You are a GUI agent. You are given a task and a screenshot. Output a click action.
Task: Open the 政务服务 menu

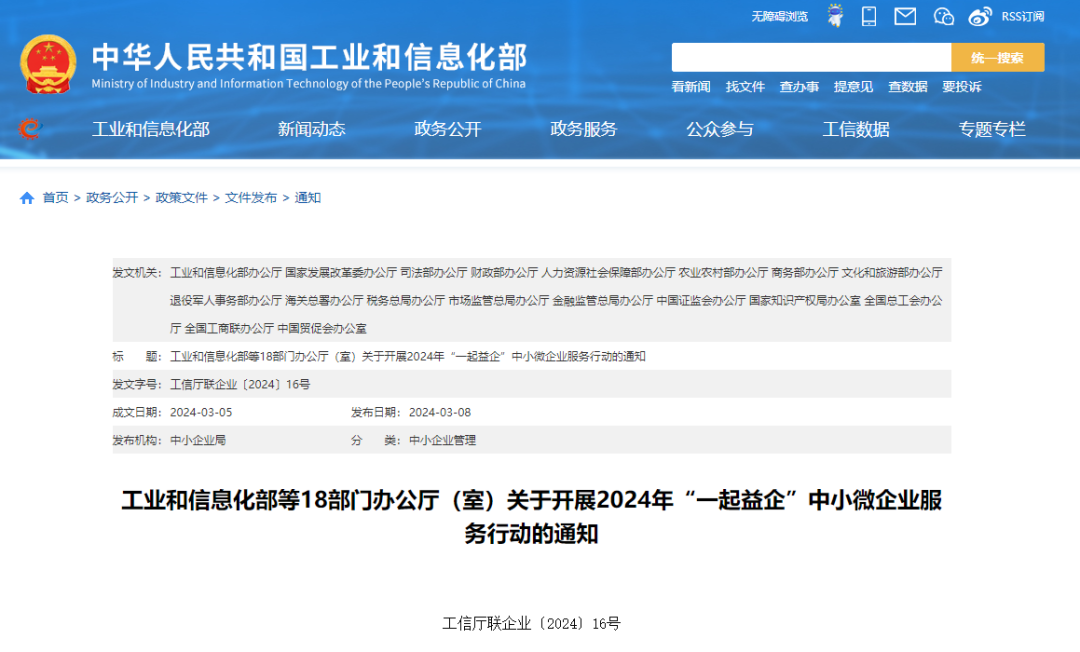(x=584, y=129)
